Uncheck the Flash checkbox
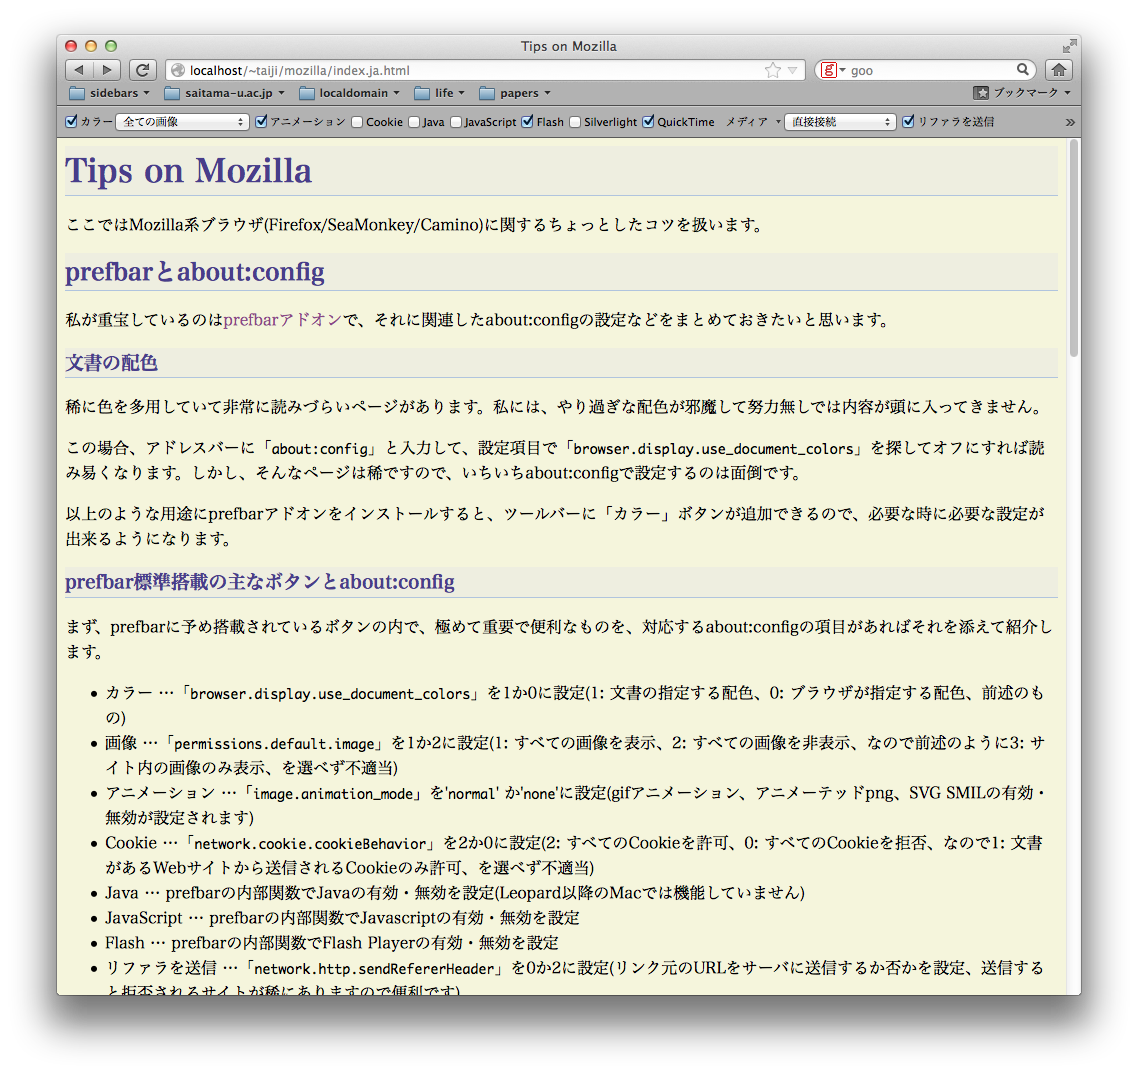This screenshot has width=1138, height=1074. coord(528,122)
